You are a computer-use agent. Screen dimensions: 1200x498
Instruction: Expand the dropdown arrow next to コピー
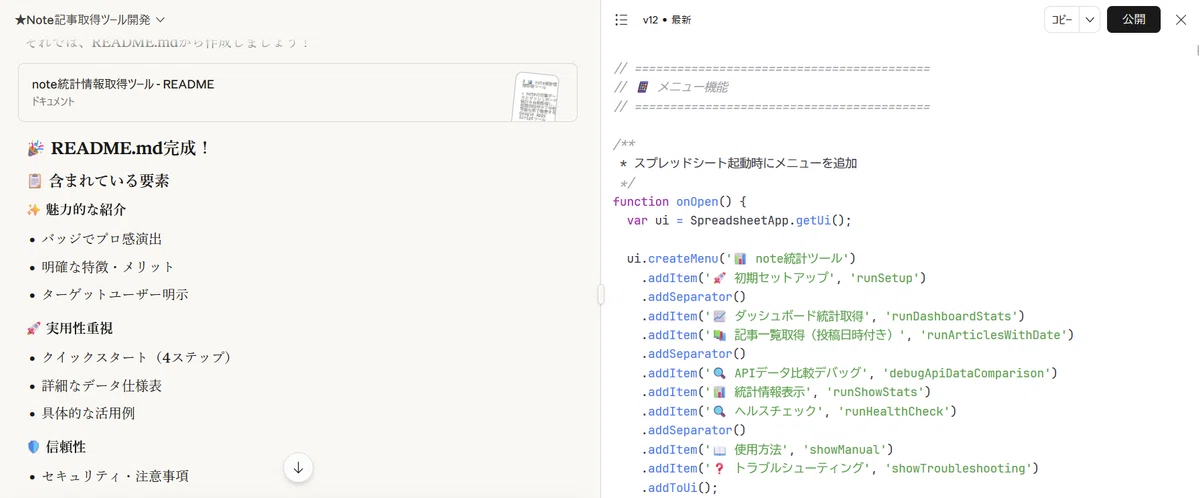[x=1089, y=20]
